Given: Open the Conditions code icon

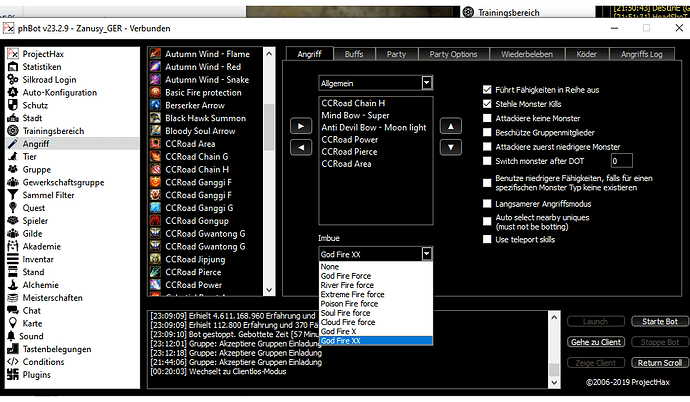Looking at the screenshot, I should click(x=13, y=362).
